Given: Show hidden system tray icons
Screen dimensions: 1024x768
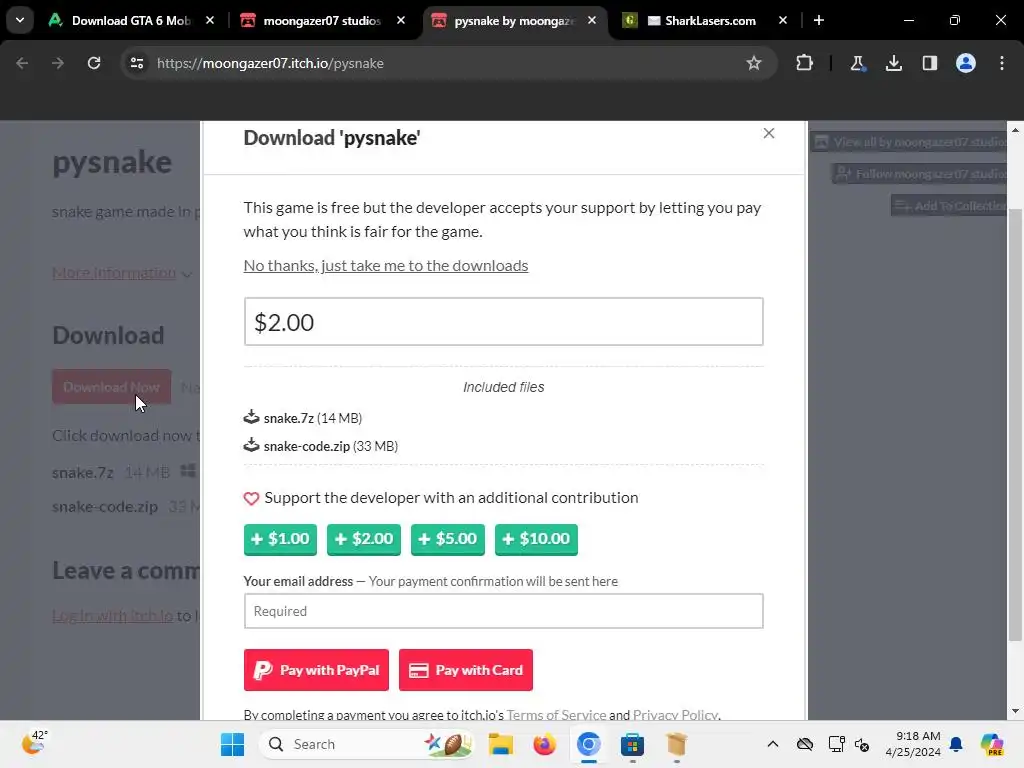Looking at the screenshot, I should tap(773, 744).
